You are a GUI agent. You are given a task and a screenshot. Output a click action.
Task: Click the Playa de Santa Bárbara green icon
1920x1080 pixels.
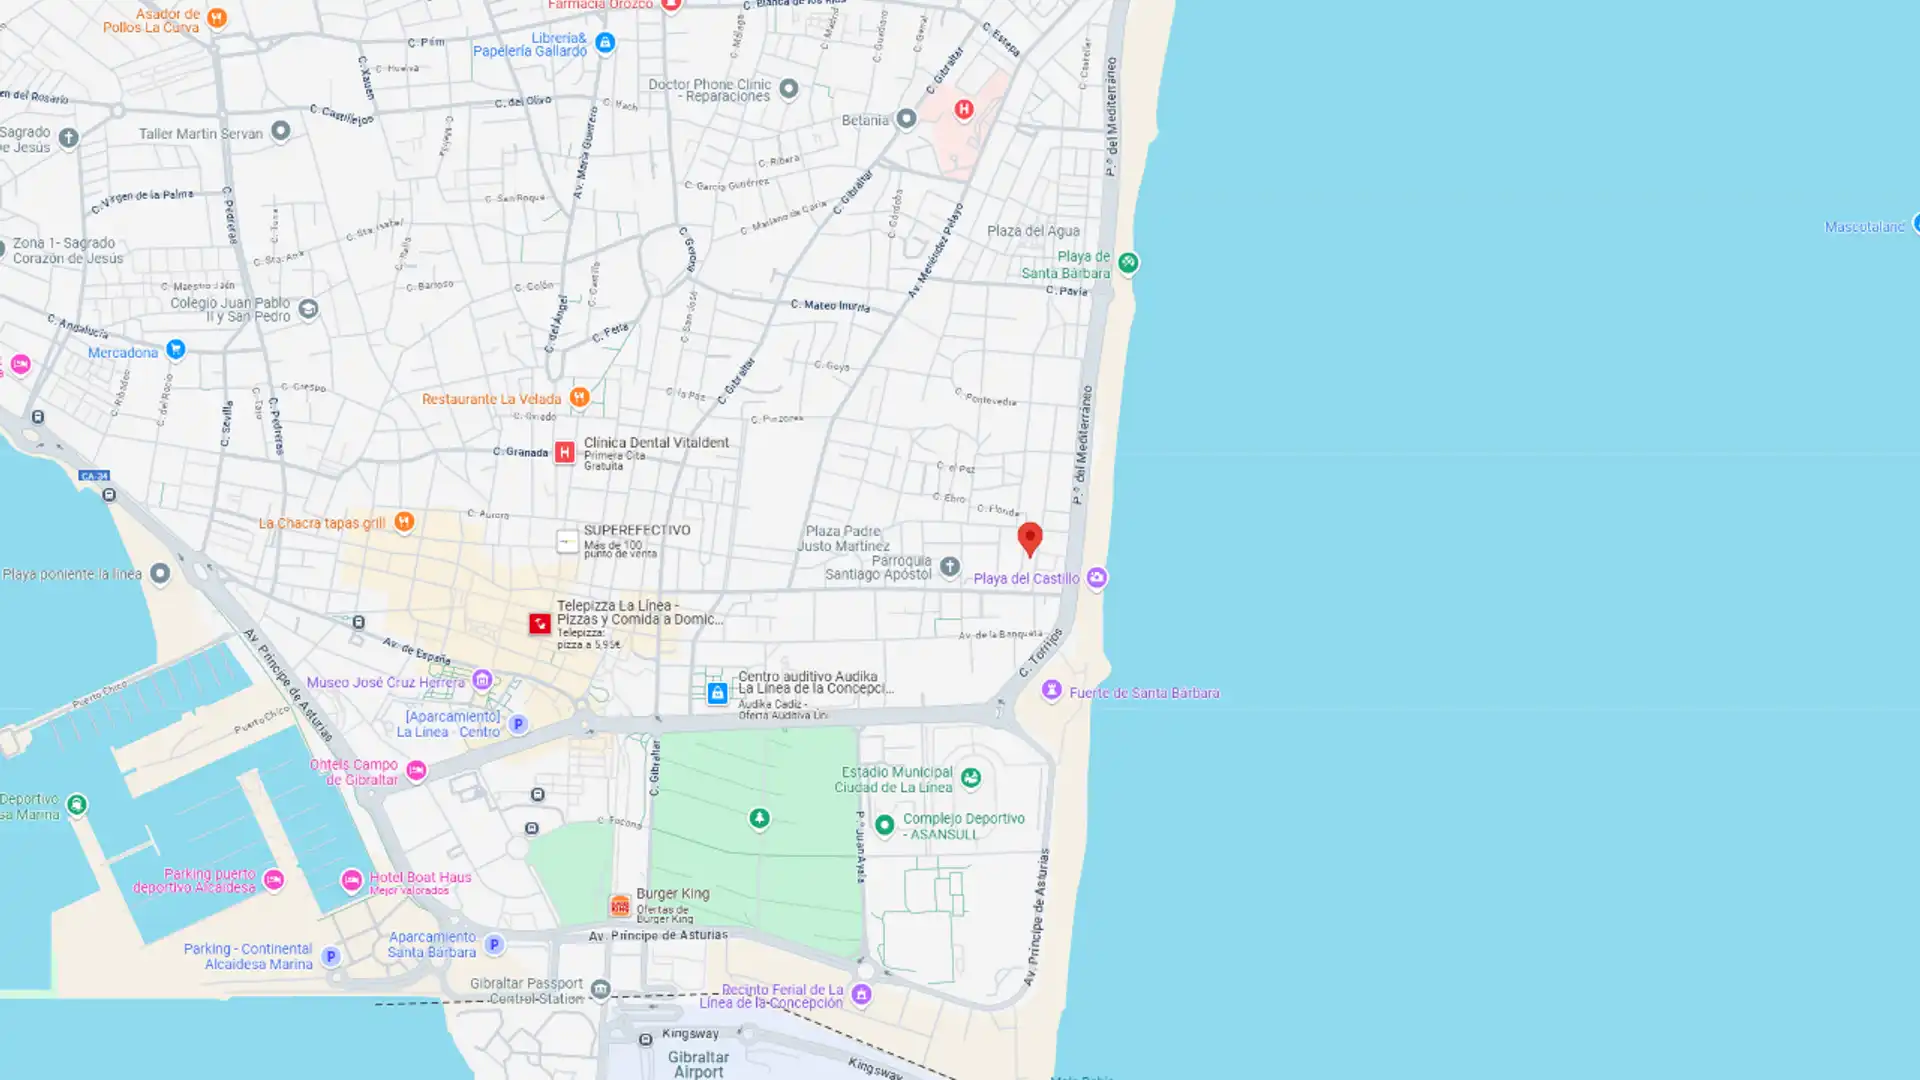pyautogui.click(x=1128, y=262)
